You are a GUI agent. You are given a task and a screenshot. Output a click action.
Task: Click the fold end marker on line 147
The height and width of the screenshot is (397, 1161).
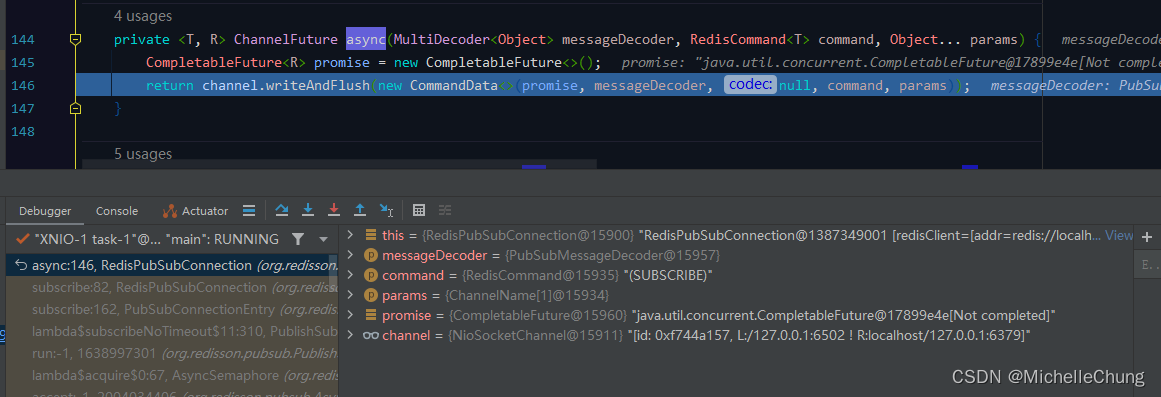(x=75, y=109)
